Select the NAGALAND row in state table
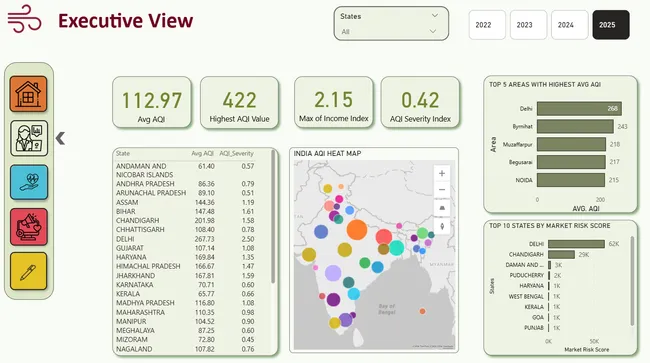Image resolution: width=650 pixels, height=363 pixels. (x=185, y=349)
